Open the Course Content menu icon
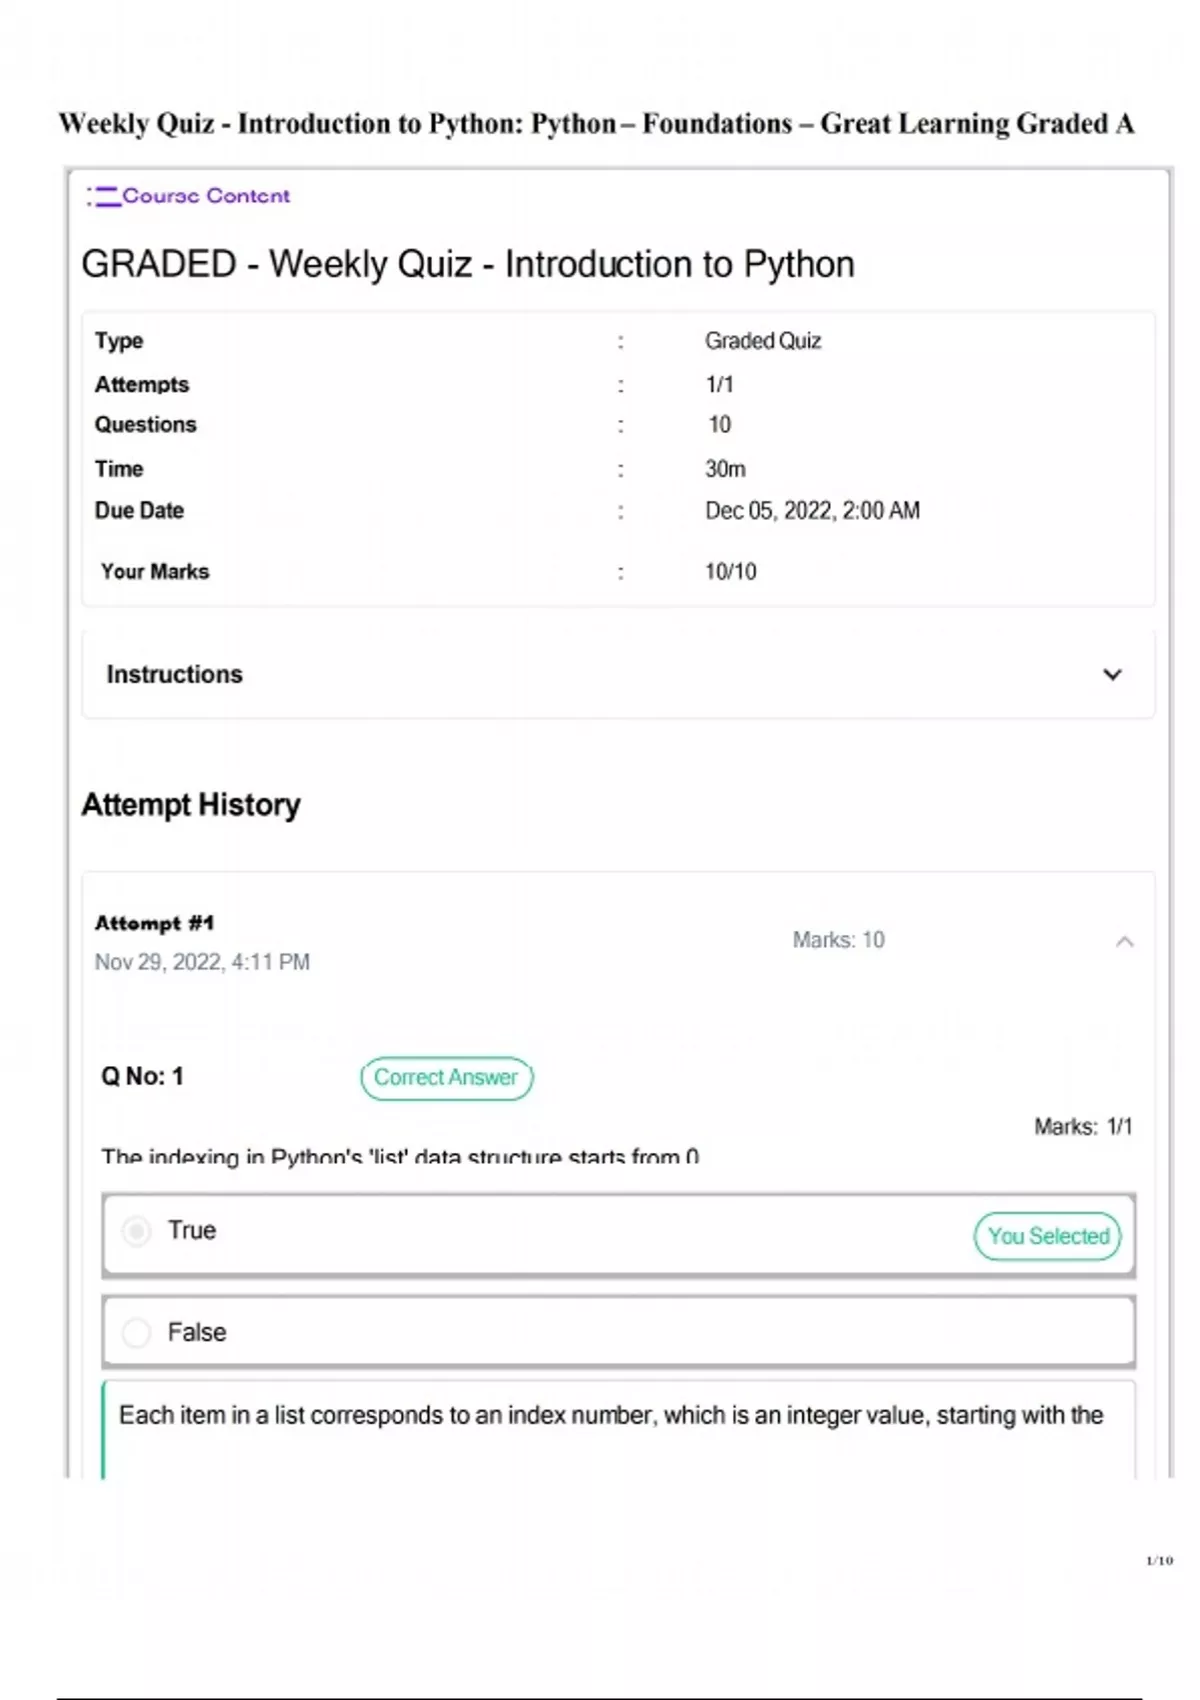The image size is (1200, 1700). click(x=103, y=196)
